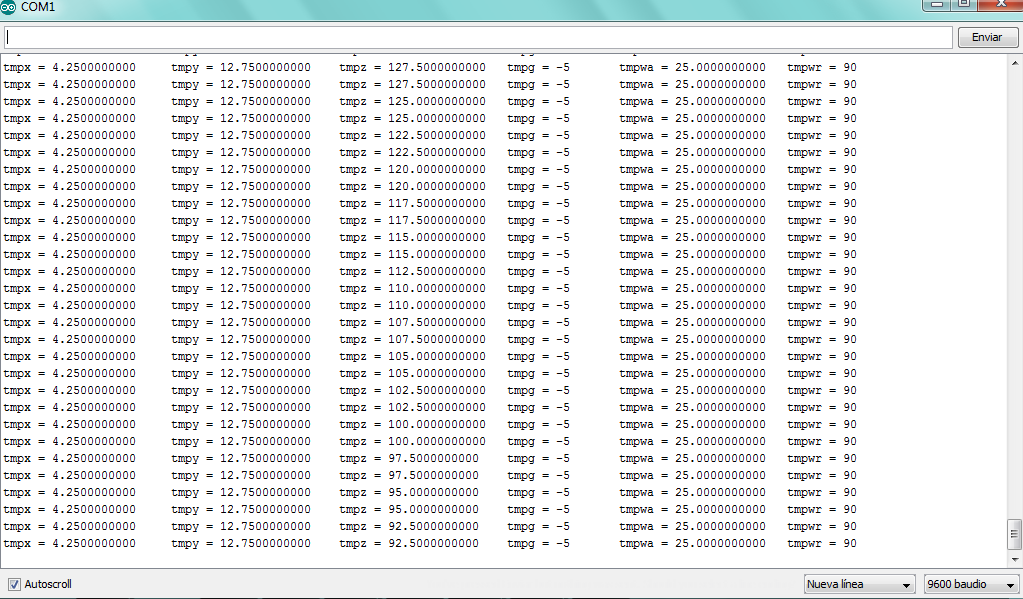Minimize the COM1 window
The height and width of the screenshot is (599, 1023).
[x=937, y=4]
